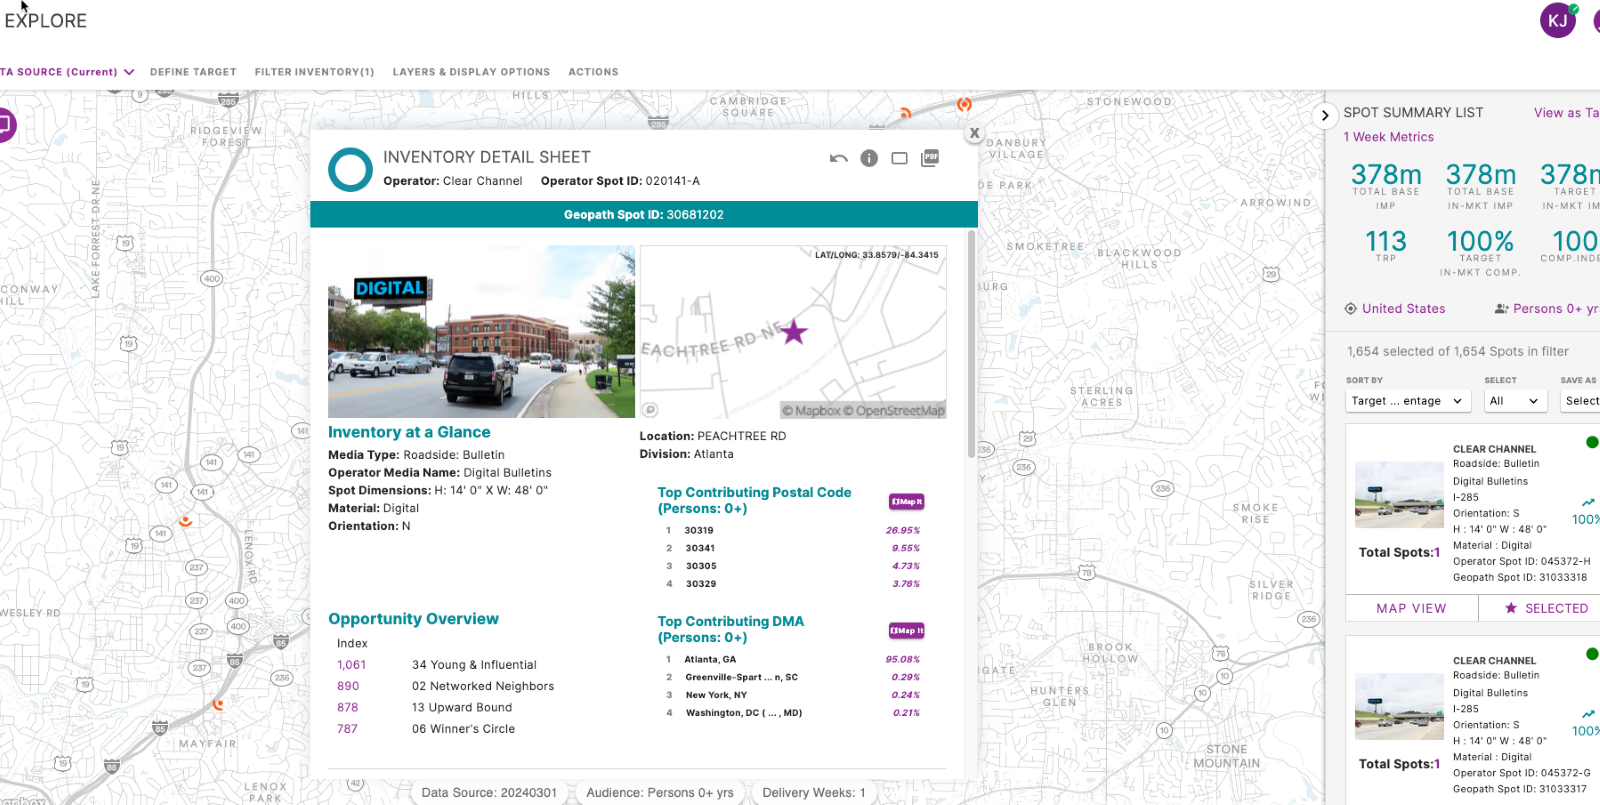Image resolution: width=1600 pixels, height=805 pixels.
Task: Click the Audience Persons 0+ yrs chip
Action: tap(660, 793)
